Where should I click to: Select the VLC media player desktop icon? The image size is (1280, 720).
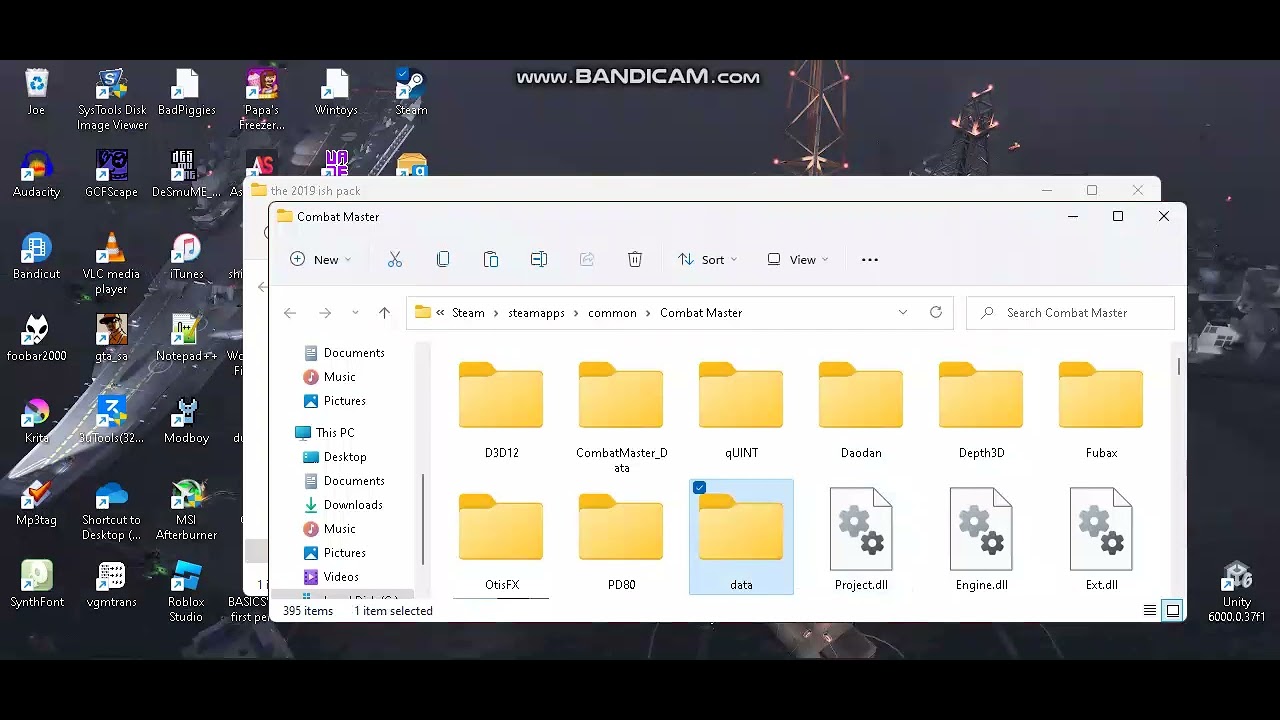click(x=111, y=264)
